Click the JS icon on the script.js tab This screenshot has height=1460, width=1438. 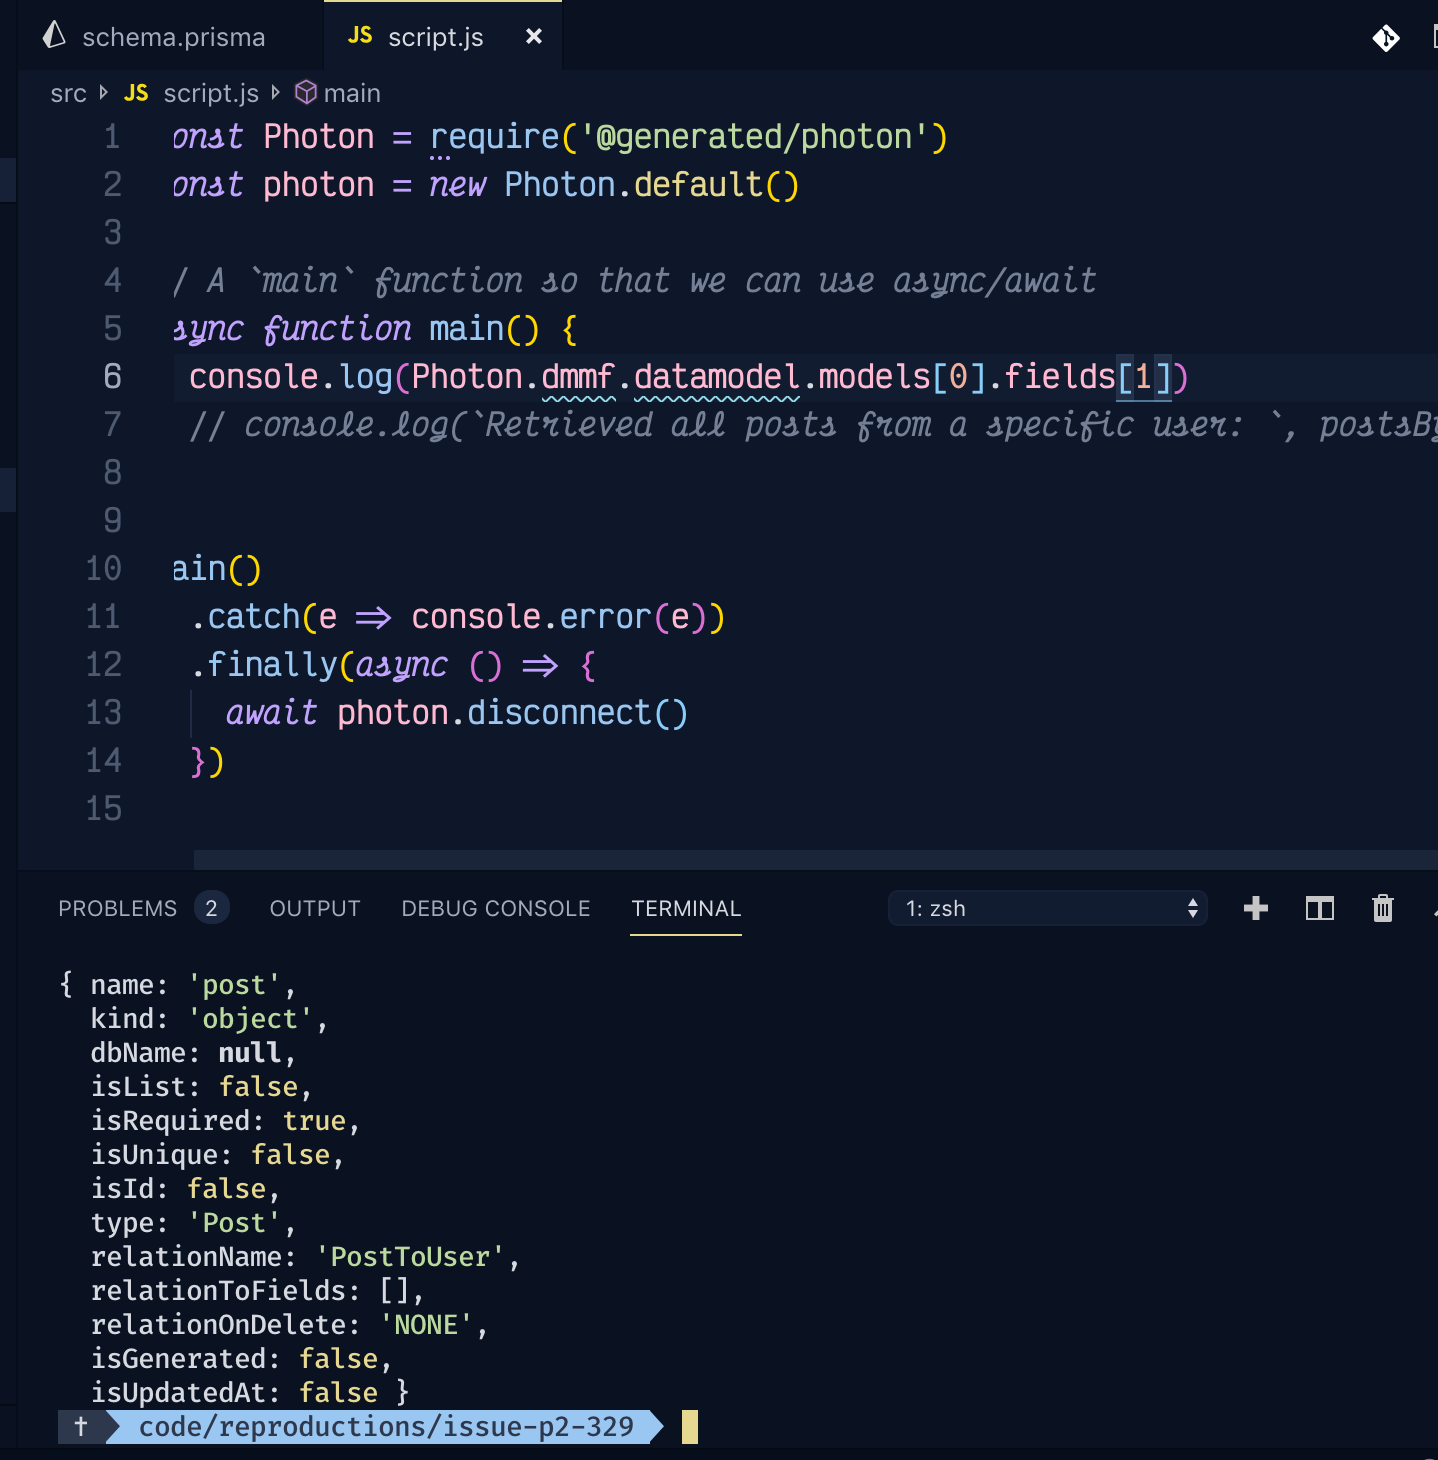pos(360,36)
